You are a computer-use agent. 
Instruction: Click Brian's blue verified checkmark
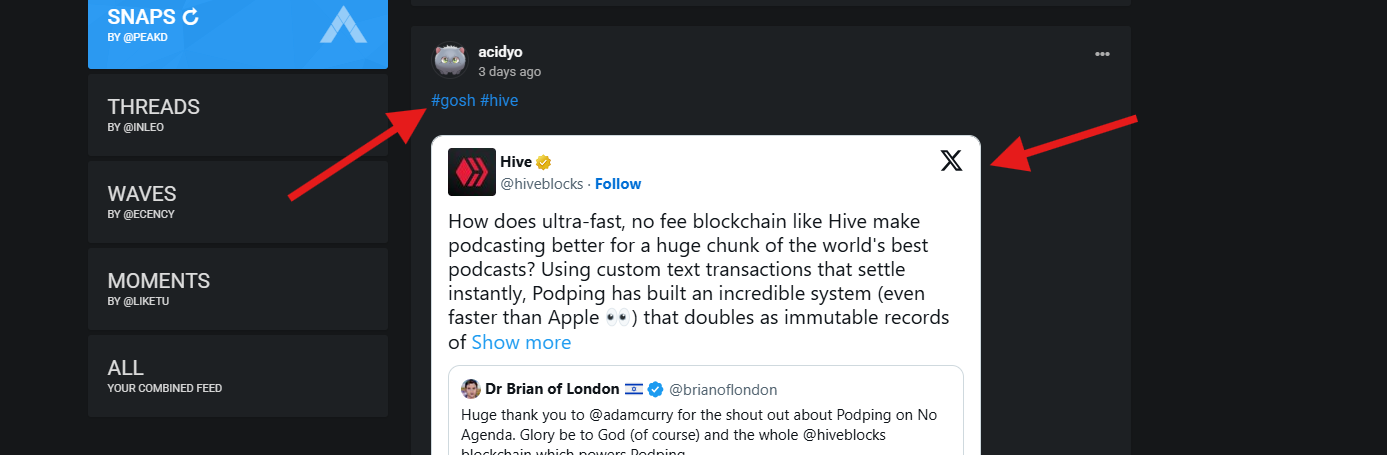coord(656,389)
